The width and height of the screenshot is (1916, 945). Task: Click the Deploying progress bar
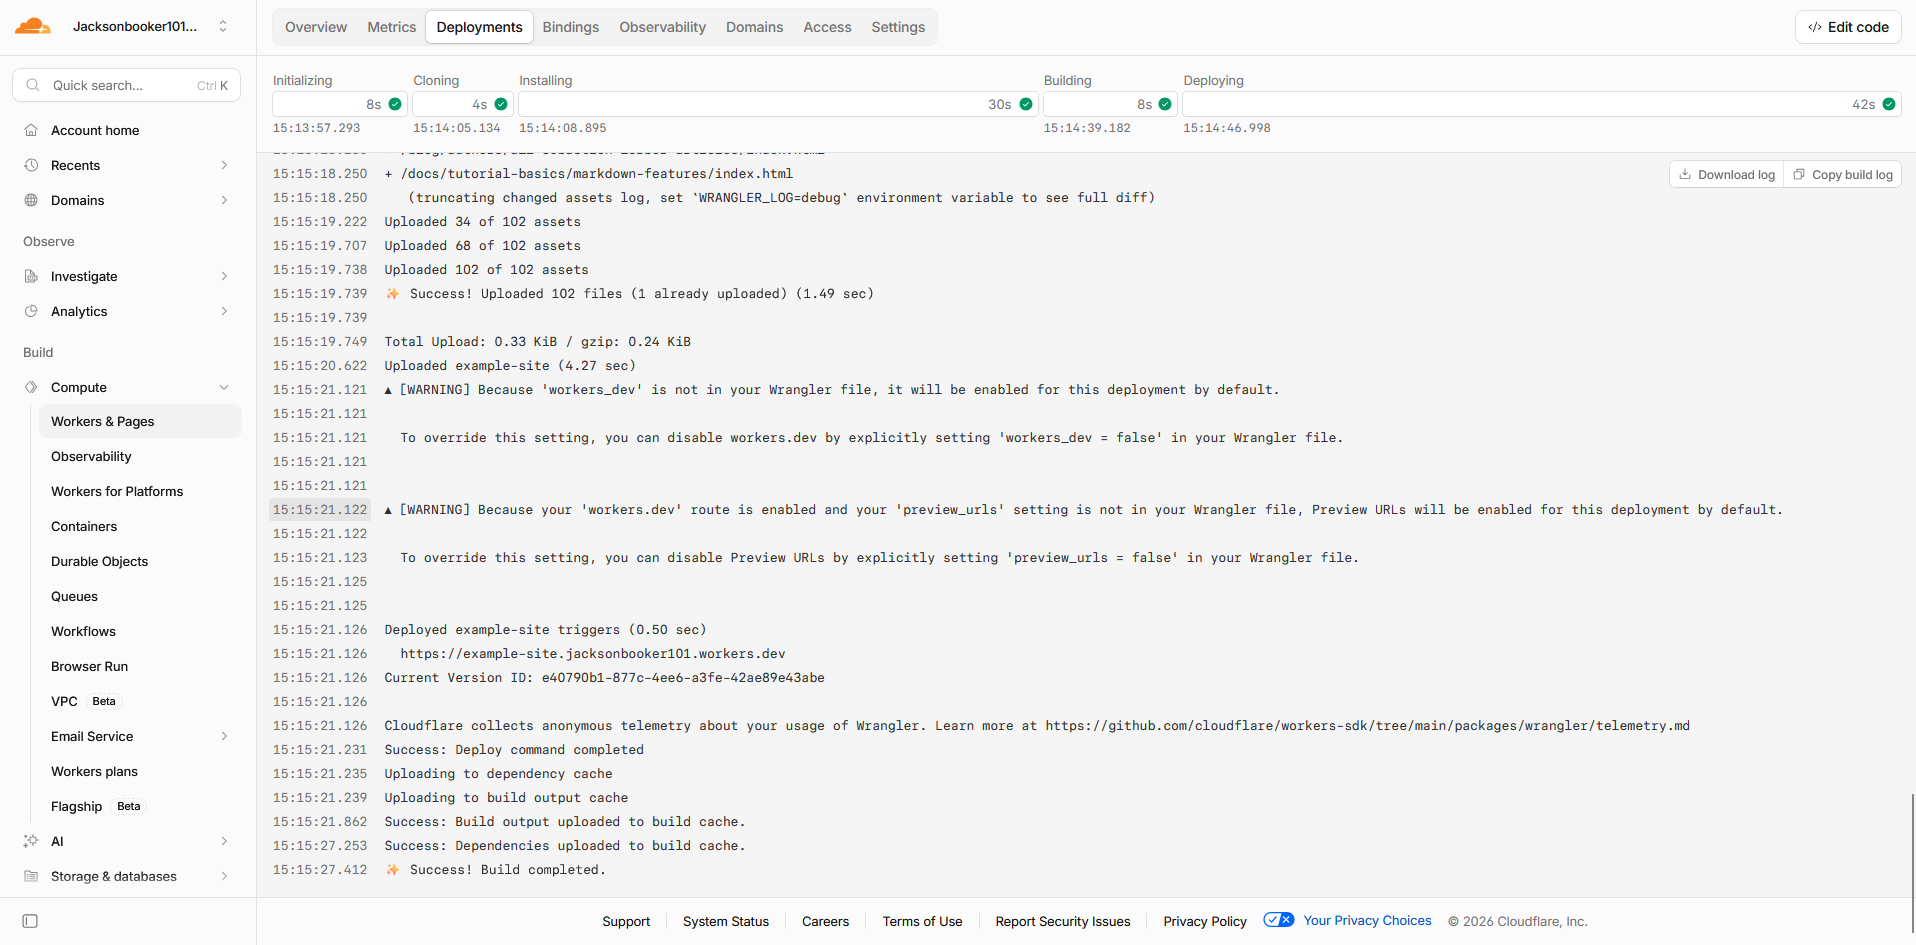1541,104
